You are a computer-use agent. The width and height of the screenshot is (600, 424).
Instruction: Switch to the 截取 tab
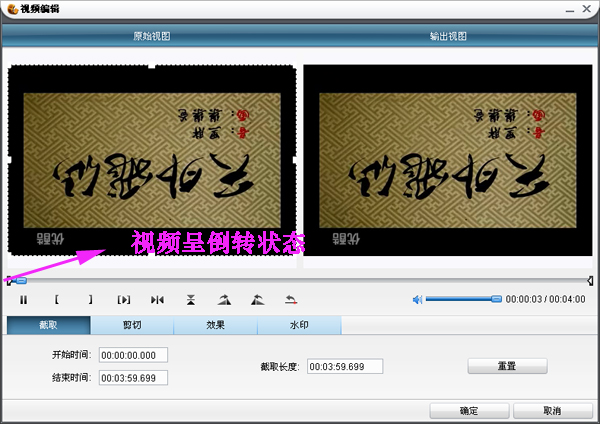[48, 325]
